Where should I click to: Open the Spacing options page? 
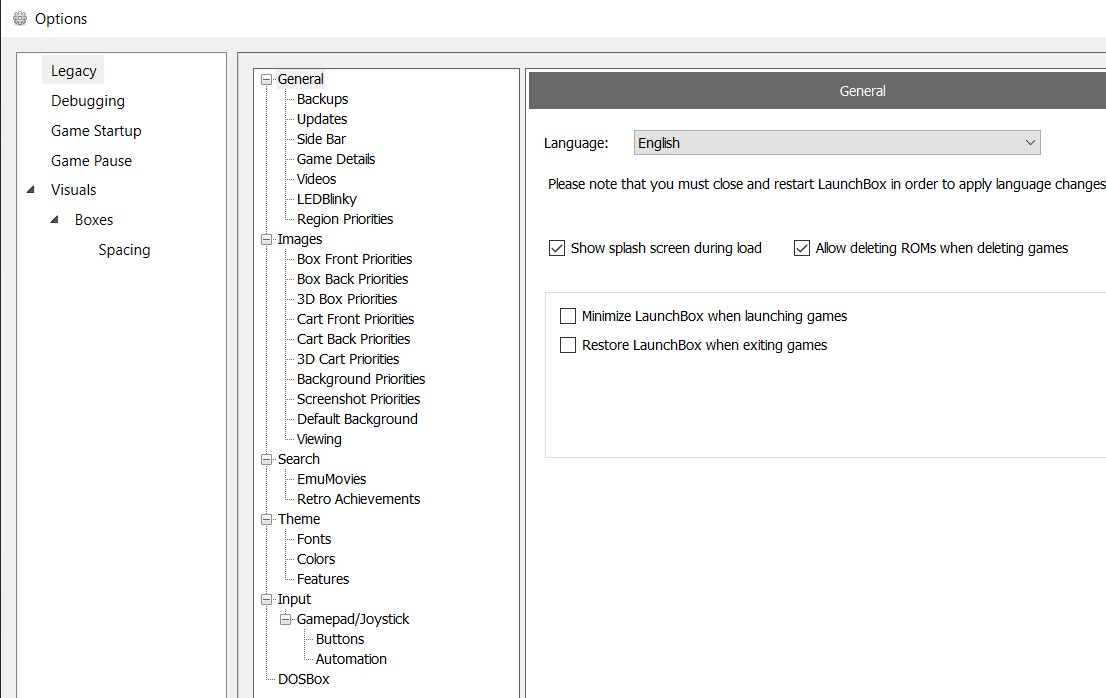[x=124, y=250]
